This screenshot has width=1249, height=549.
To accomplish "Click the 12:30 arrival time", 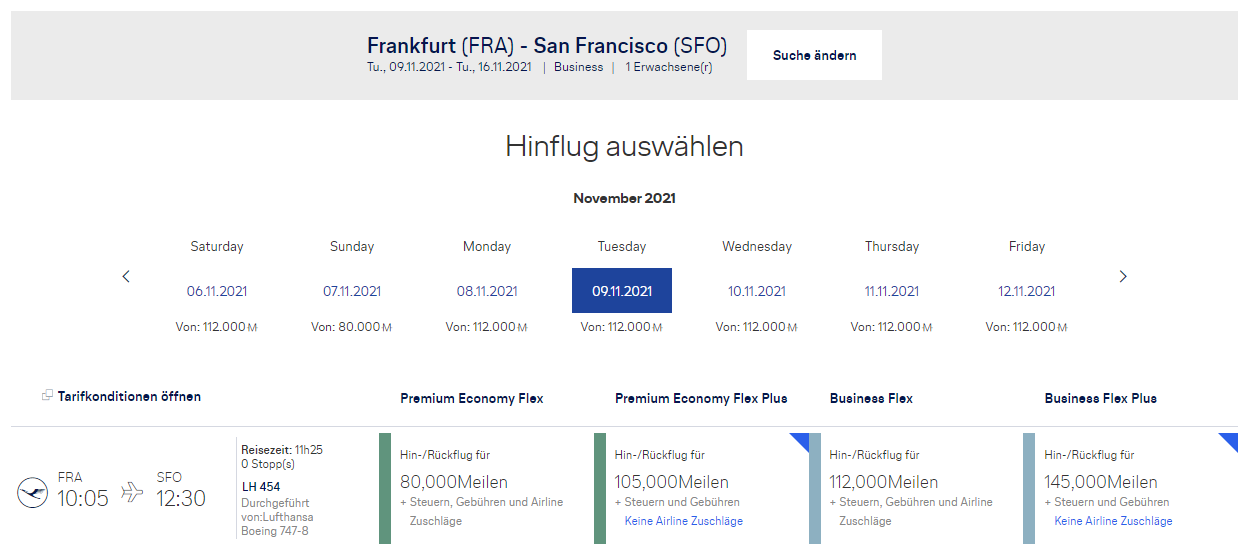I will pos(181,498).
